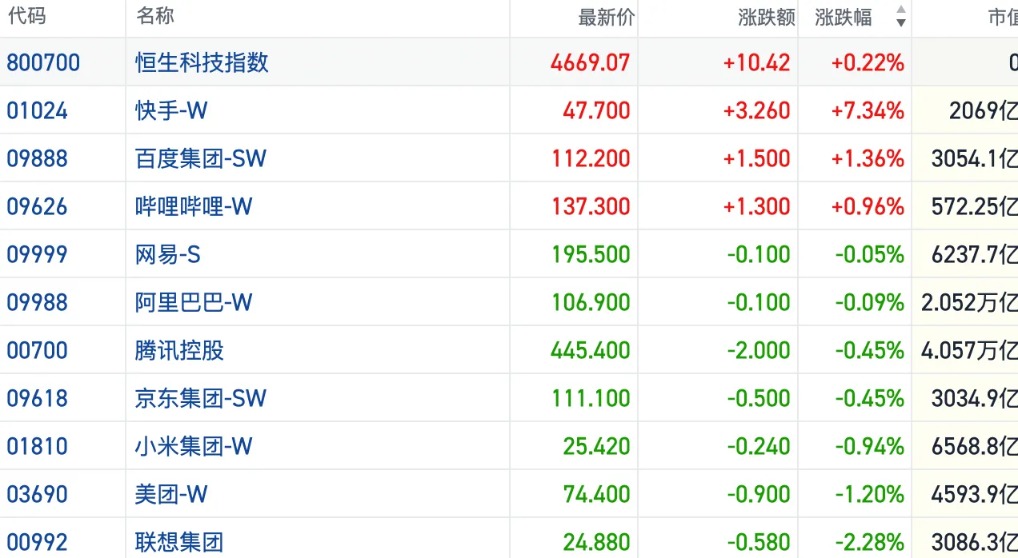Open stock code 00992
This screenshot has width=1018, height=558.
click(37, 542)
